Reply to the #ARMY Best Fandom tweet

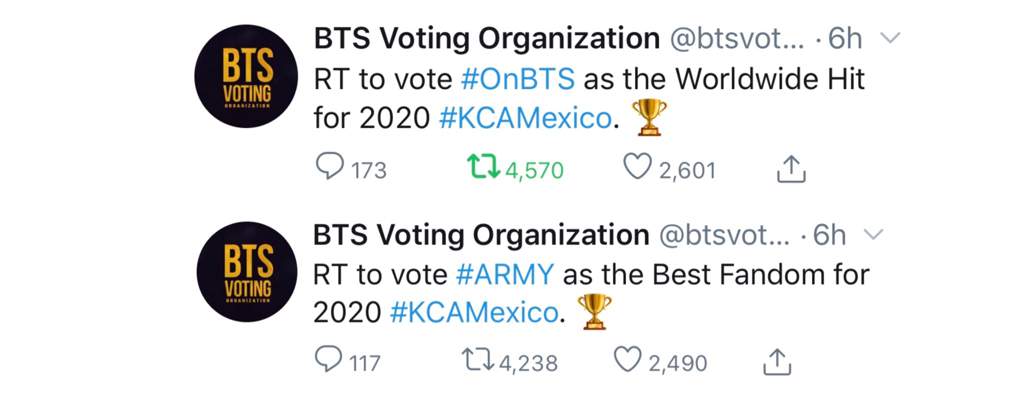pyautogui.click(x=347, y=361)
